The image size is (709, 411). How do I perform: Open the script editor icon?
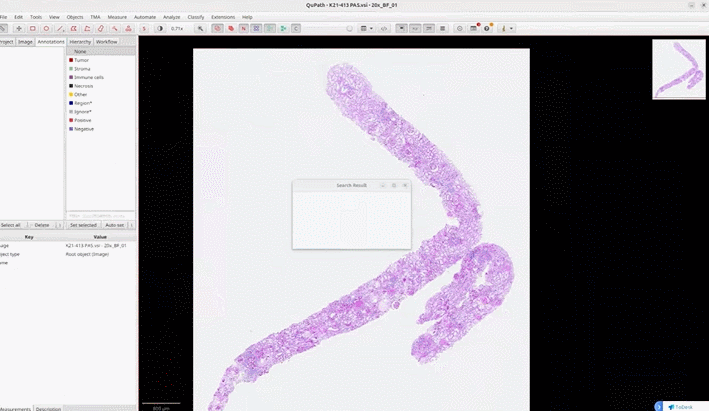(384, 28)
